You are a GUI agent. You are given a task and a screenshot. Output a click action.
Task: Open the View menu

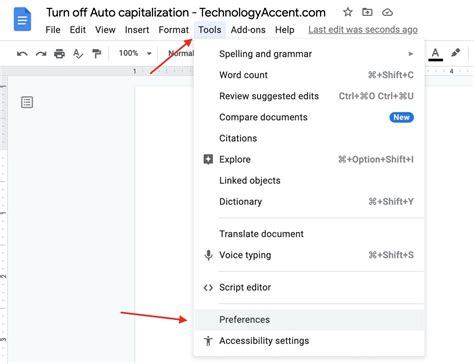tap(105, 30)
